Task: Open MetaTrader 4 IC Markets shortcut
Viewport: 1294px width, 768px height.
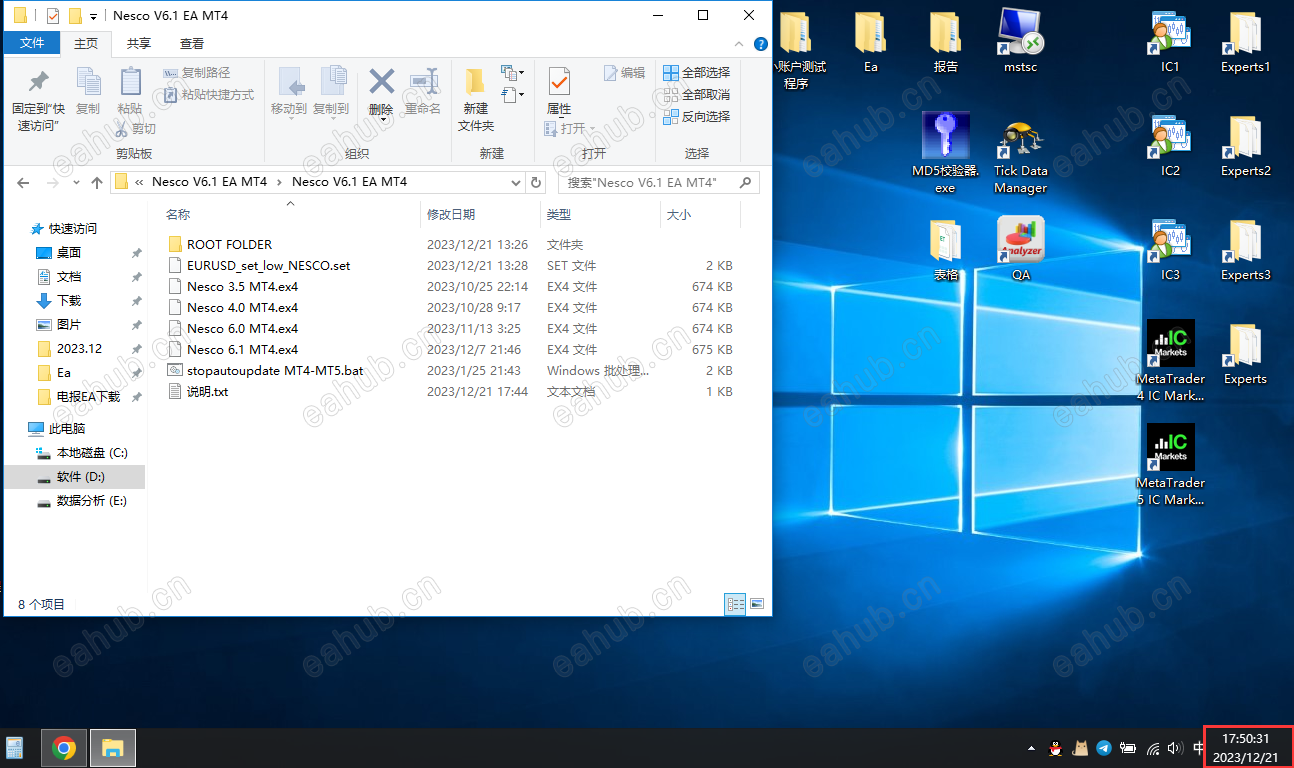Action: coord(1170,345)
